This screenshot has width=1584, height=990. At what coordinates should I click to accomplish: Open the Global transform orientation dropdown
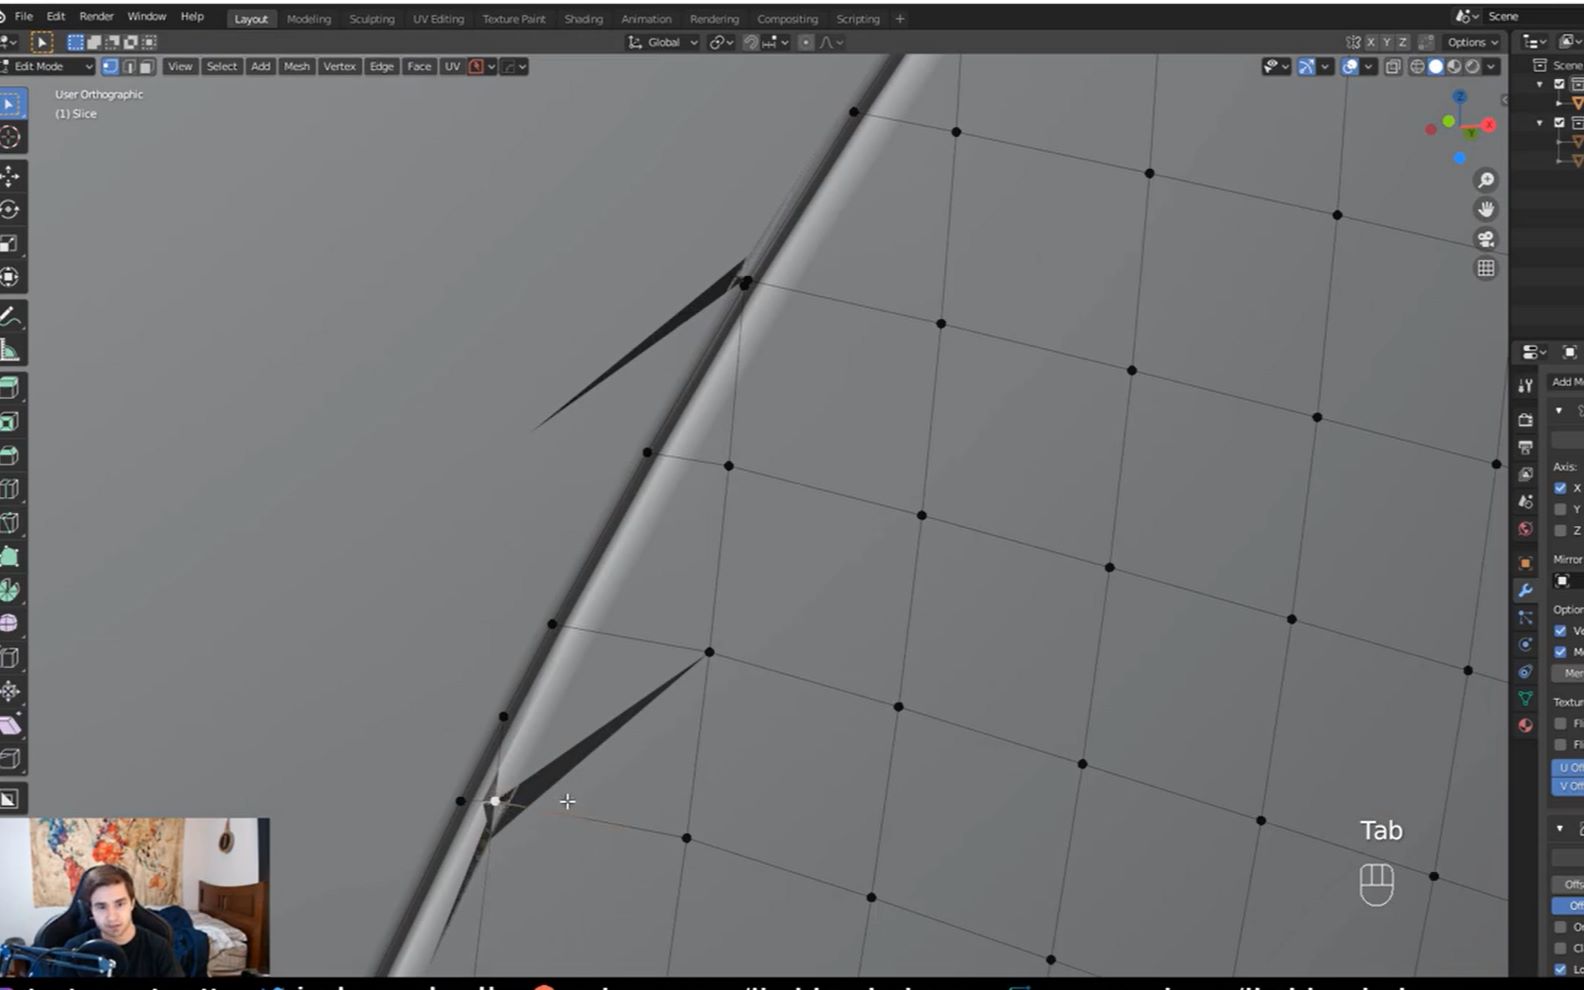(x=663, y=42)
